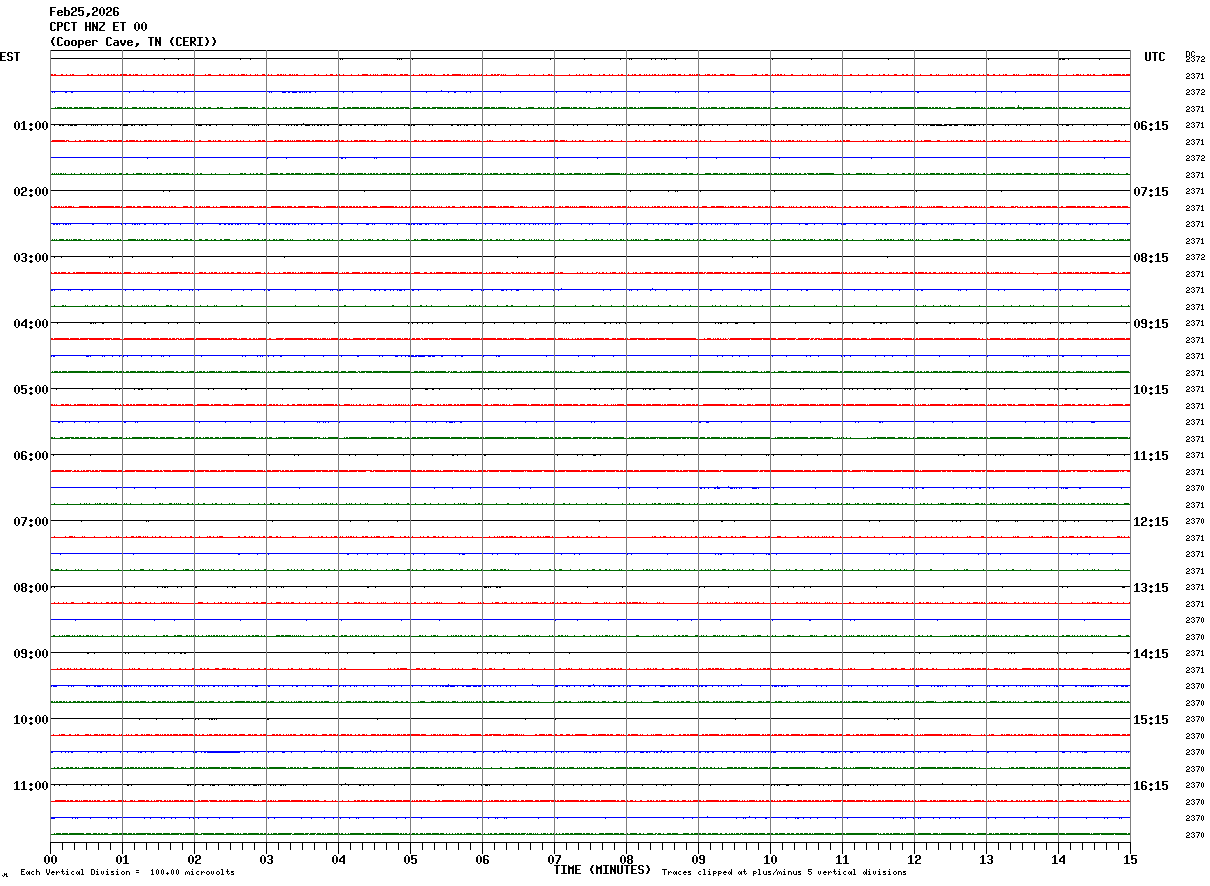Click minute 07 tick label on the bottom axis

pos(554,859)
